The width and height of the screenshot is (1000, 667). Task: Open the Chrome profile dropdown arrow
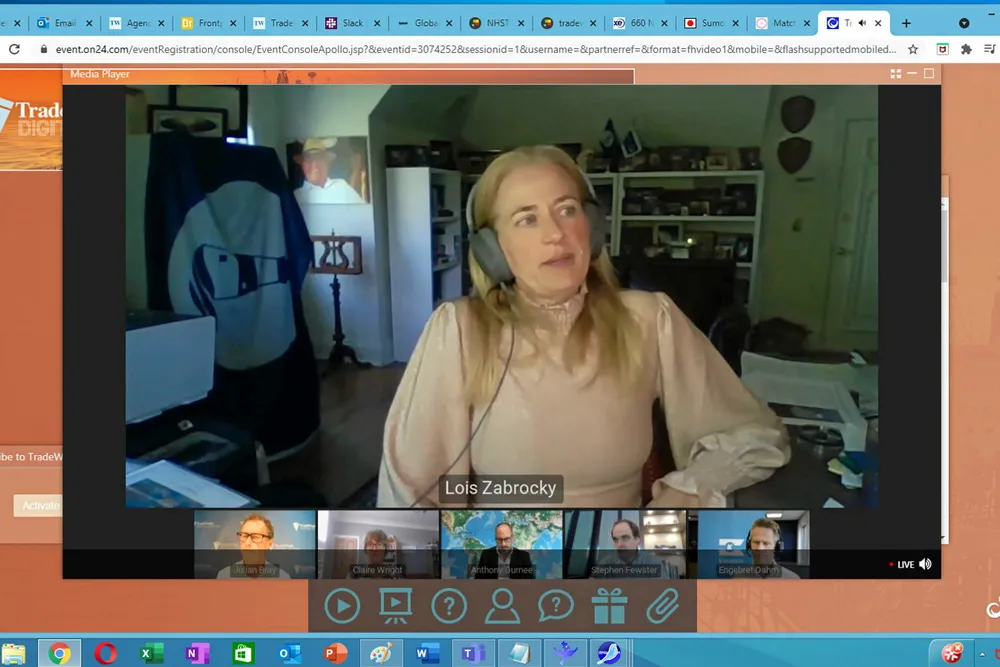pos(964,22)
